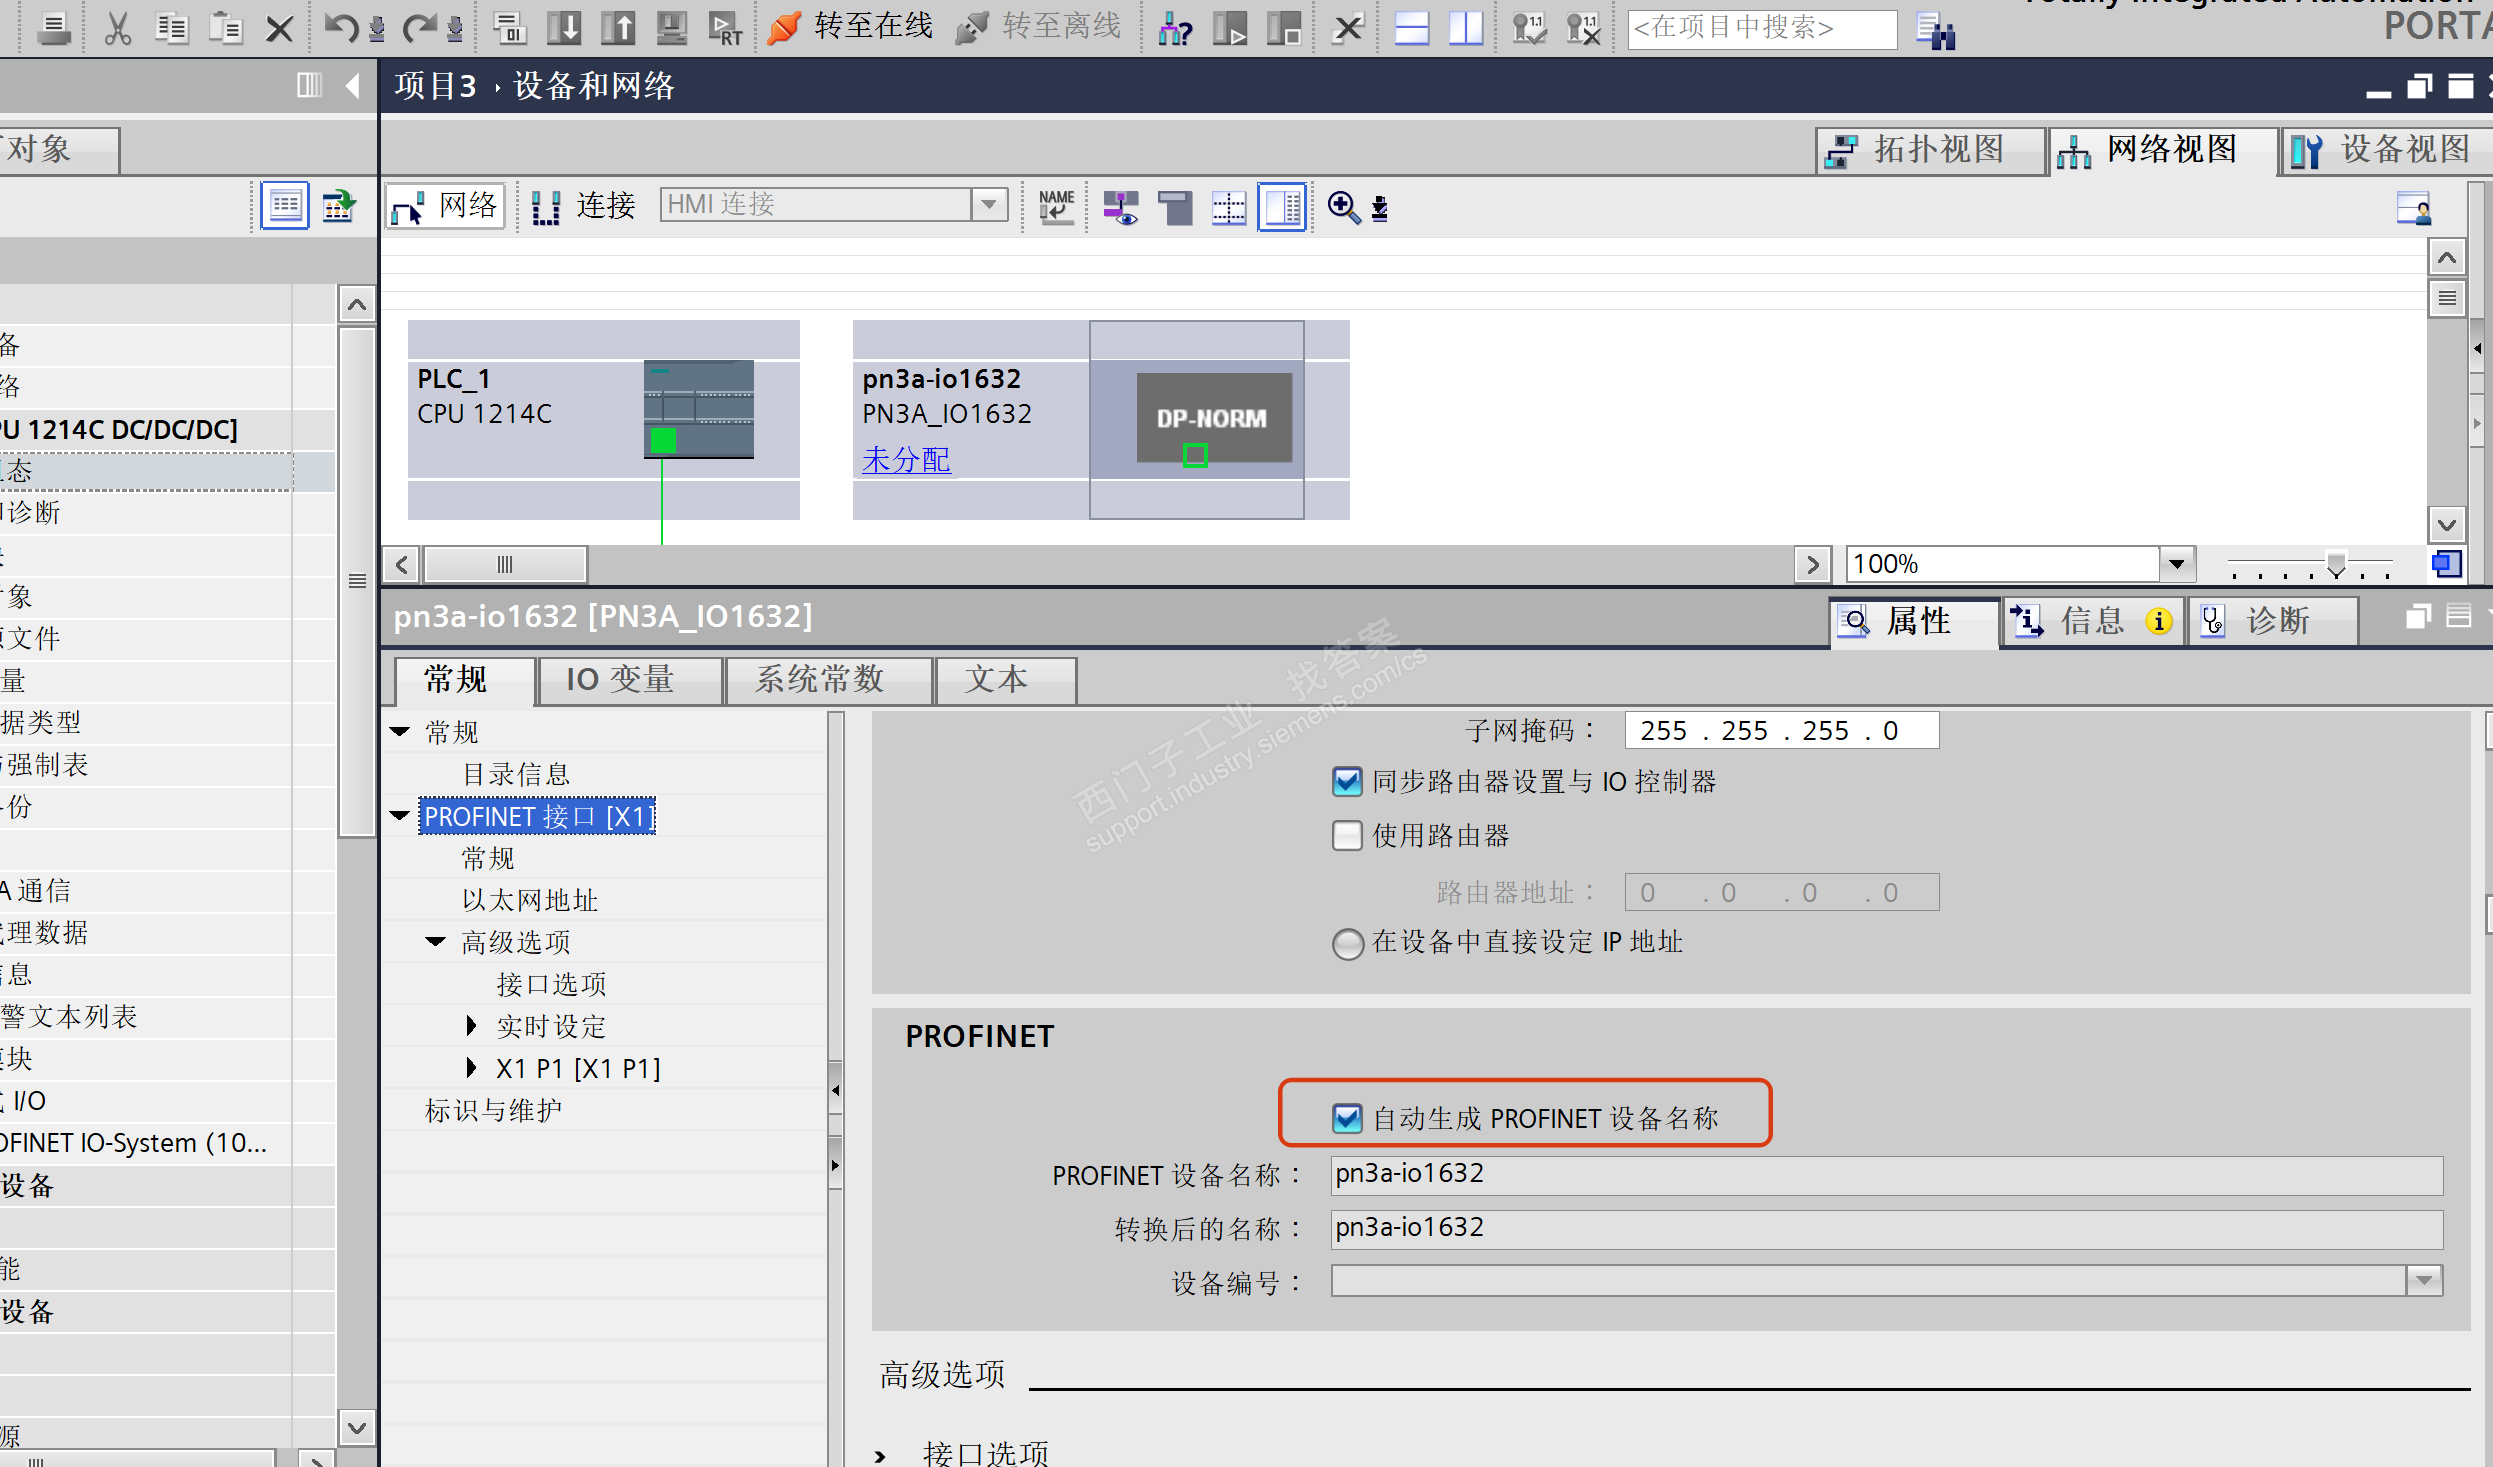
Task: Click the Not assigned (未分配) link
Action: pyautogui.click(x=906, y=460)
